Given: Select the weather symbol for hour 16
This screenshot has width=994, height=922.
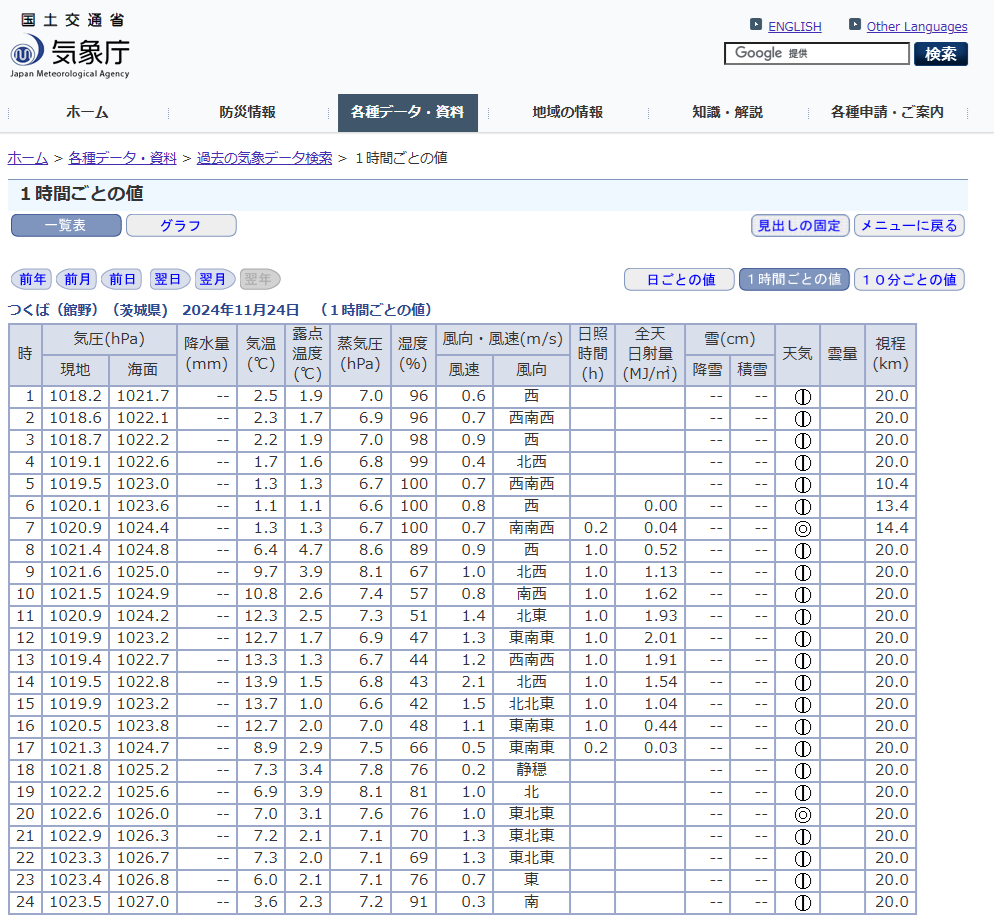Looking at the screenshot, I should pos(803,727).
